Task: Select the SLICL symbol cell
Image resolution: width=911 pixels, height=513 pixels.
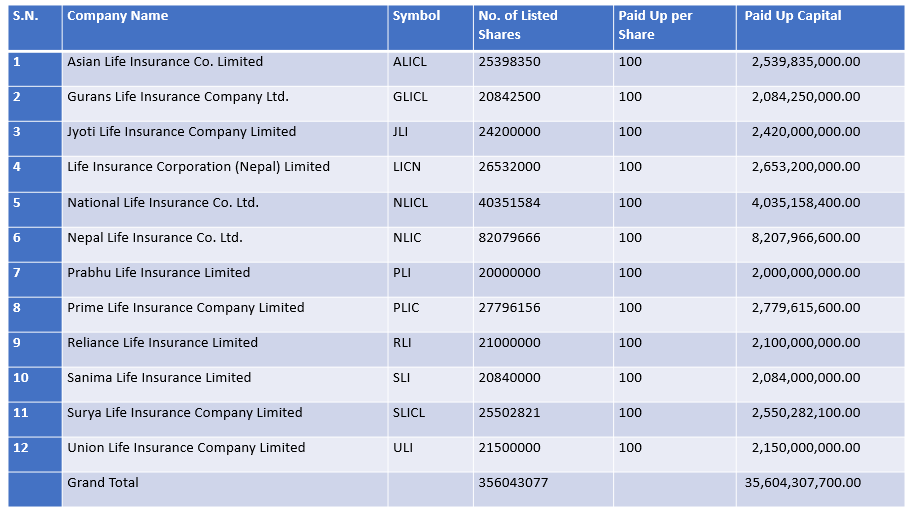Action: coord(409,413)
